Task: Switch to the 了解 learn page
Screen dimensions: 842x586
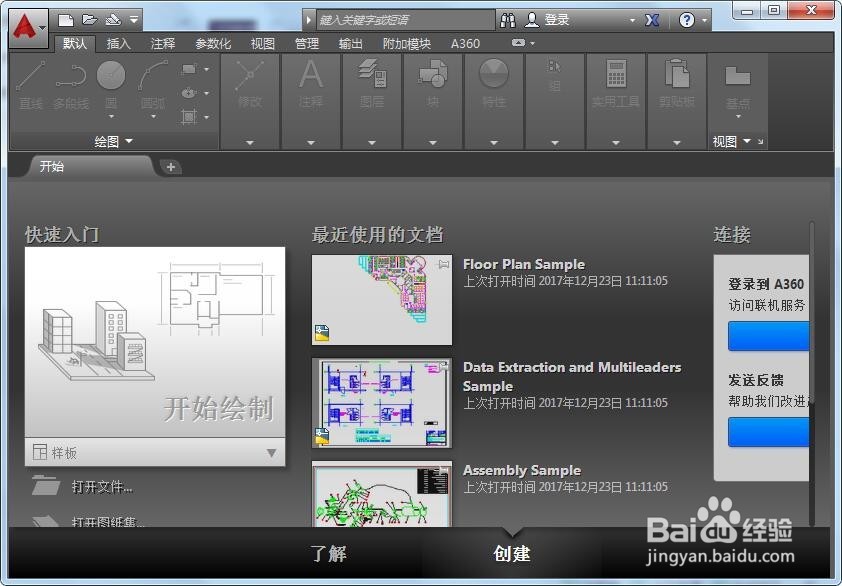Action: click(x=329, y=553)
